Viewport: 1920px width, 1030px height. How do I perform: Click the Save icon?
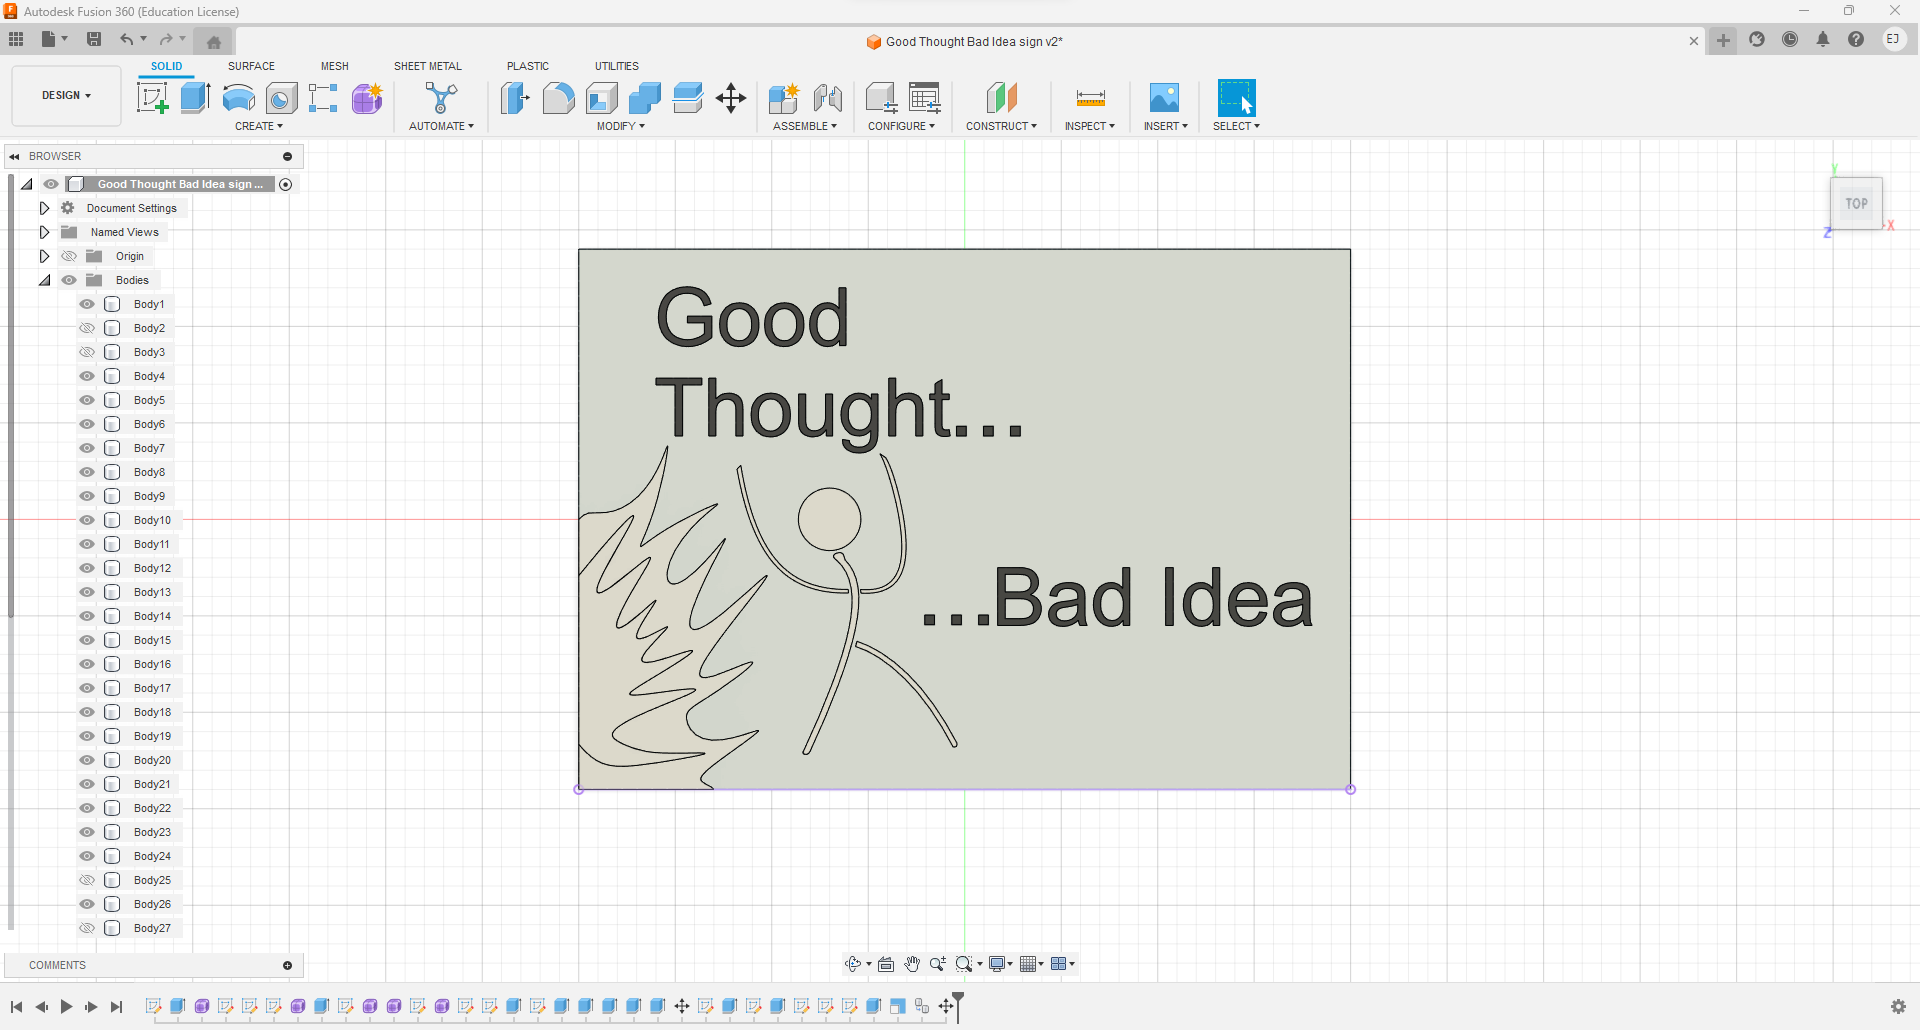[x=94, y=39]
